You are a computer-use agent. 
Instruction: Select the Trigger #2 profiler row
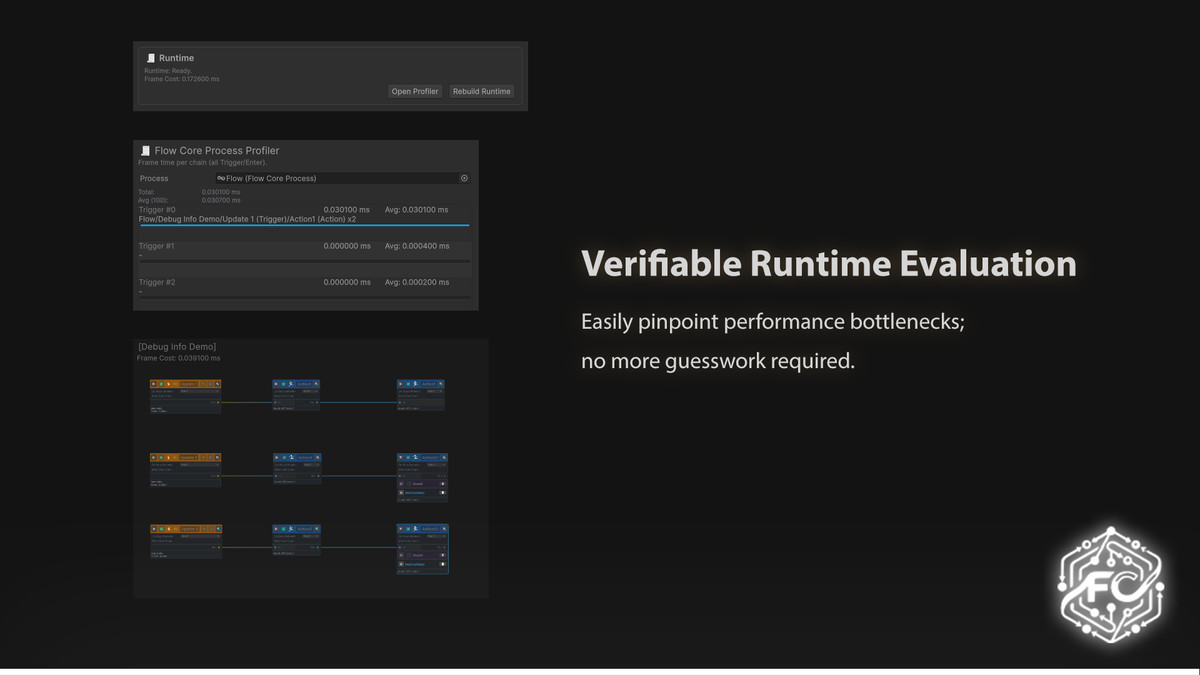tap(304, 286)
